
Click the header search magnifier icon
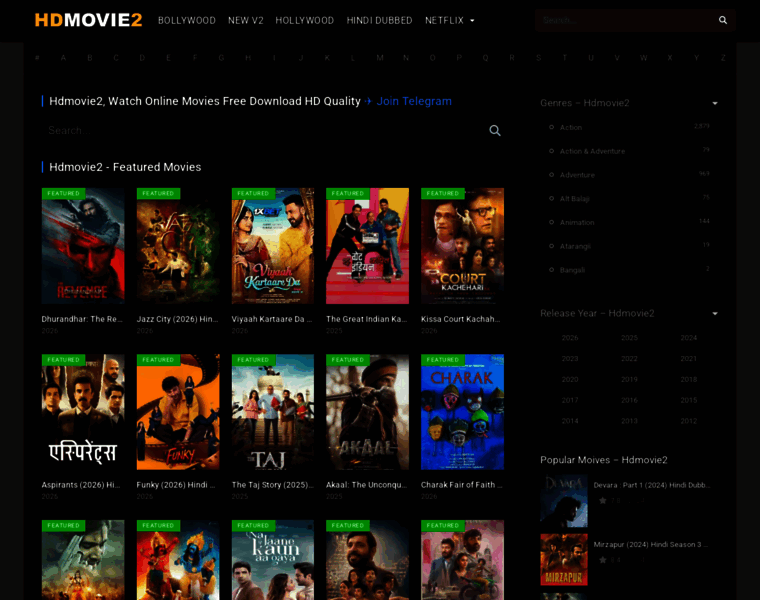coord(723,20)
